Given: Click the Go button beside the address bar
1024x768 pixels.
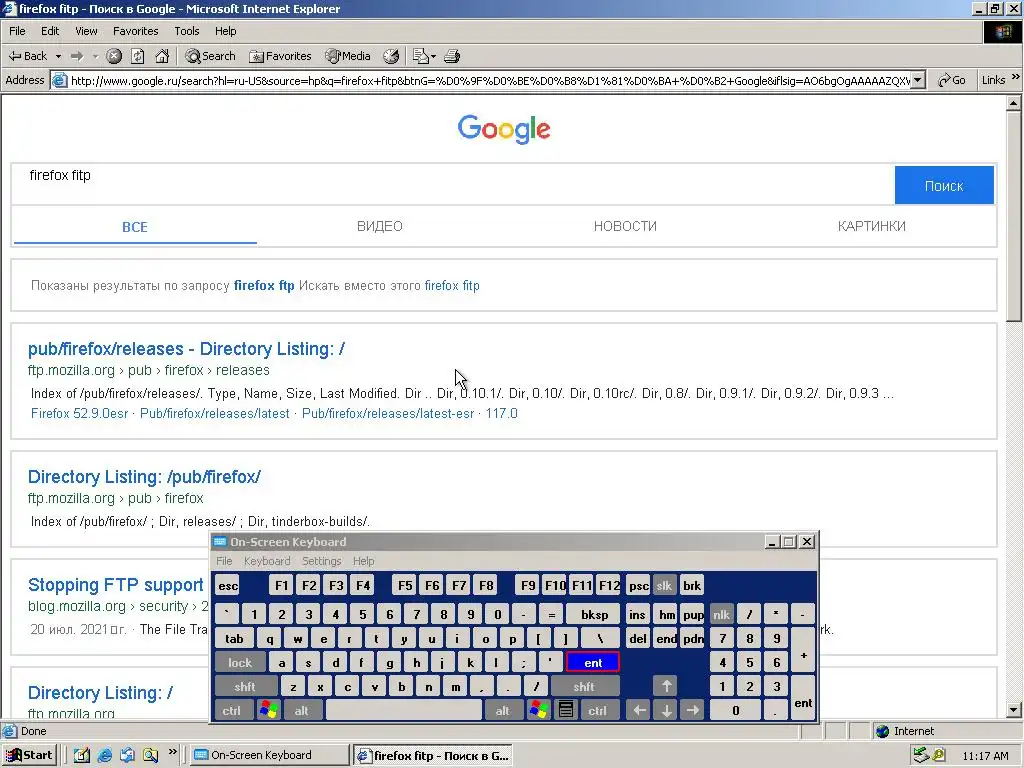Looking at the screenshot, I should (x=952, y=80).
